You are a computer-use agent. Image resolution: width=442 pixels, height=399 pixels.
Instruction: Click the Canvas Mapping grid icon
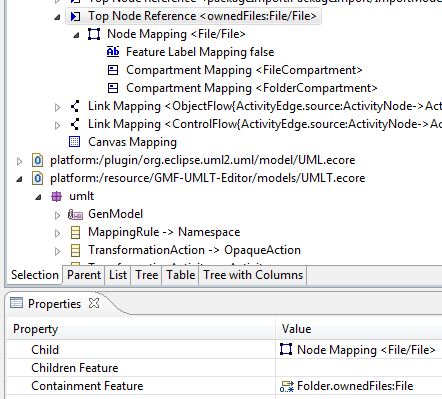(75, 142)
